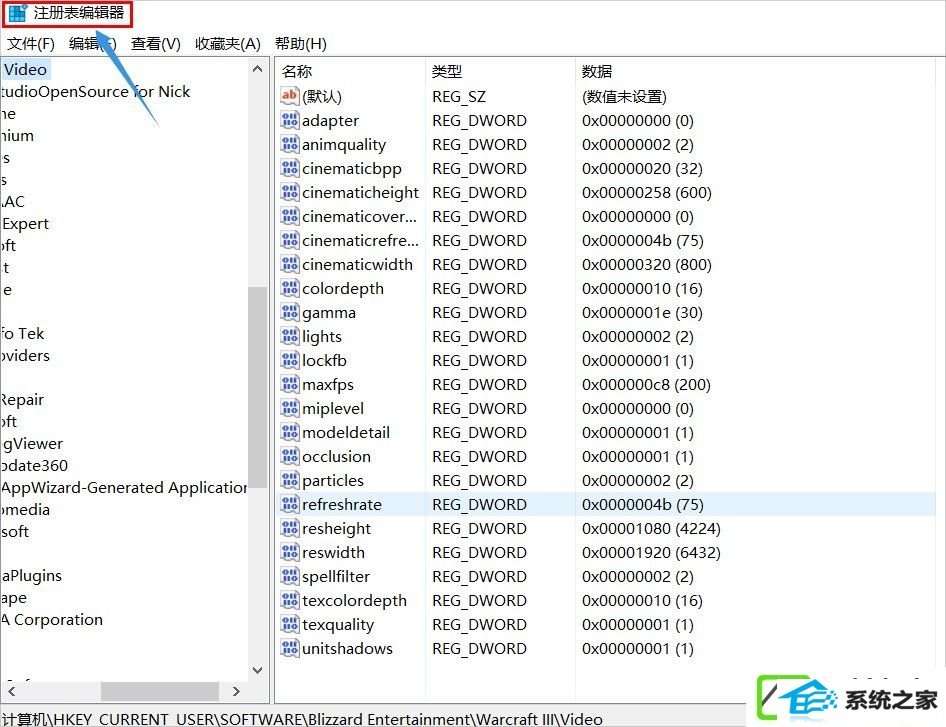Click the tree pane's left scroll arrow
Screen dimensions: 946x727
tap(11, 691)
